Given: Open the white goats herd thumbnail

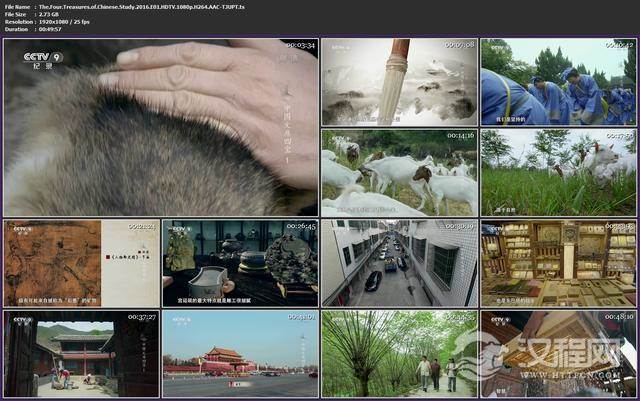Looking at the screenshot, I should (399, 172).
